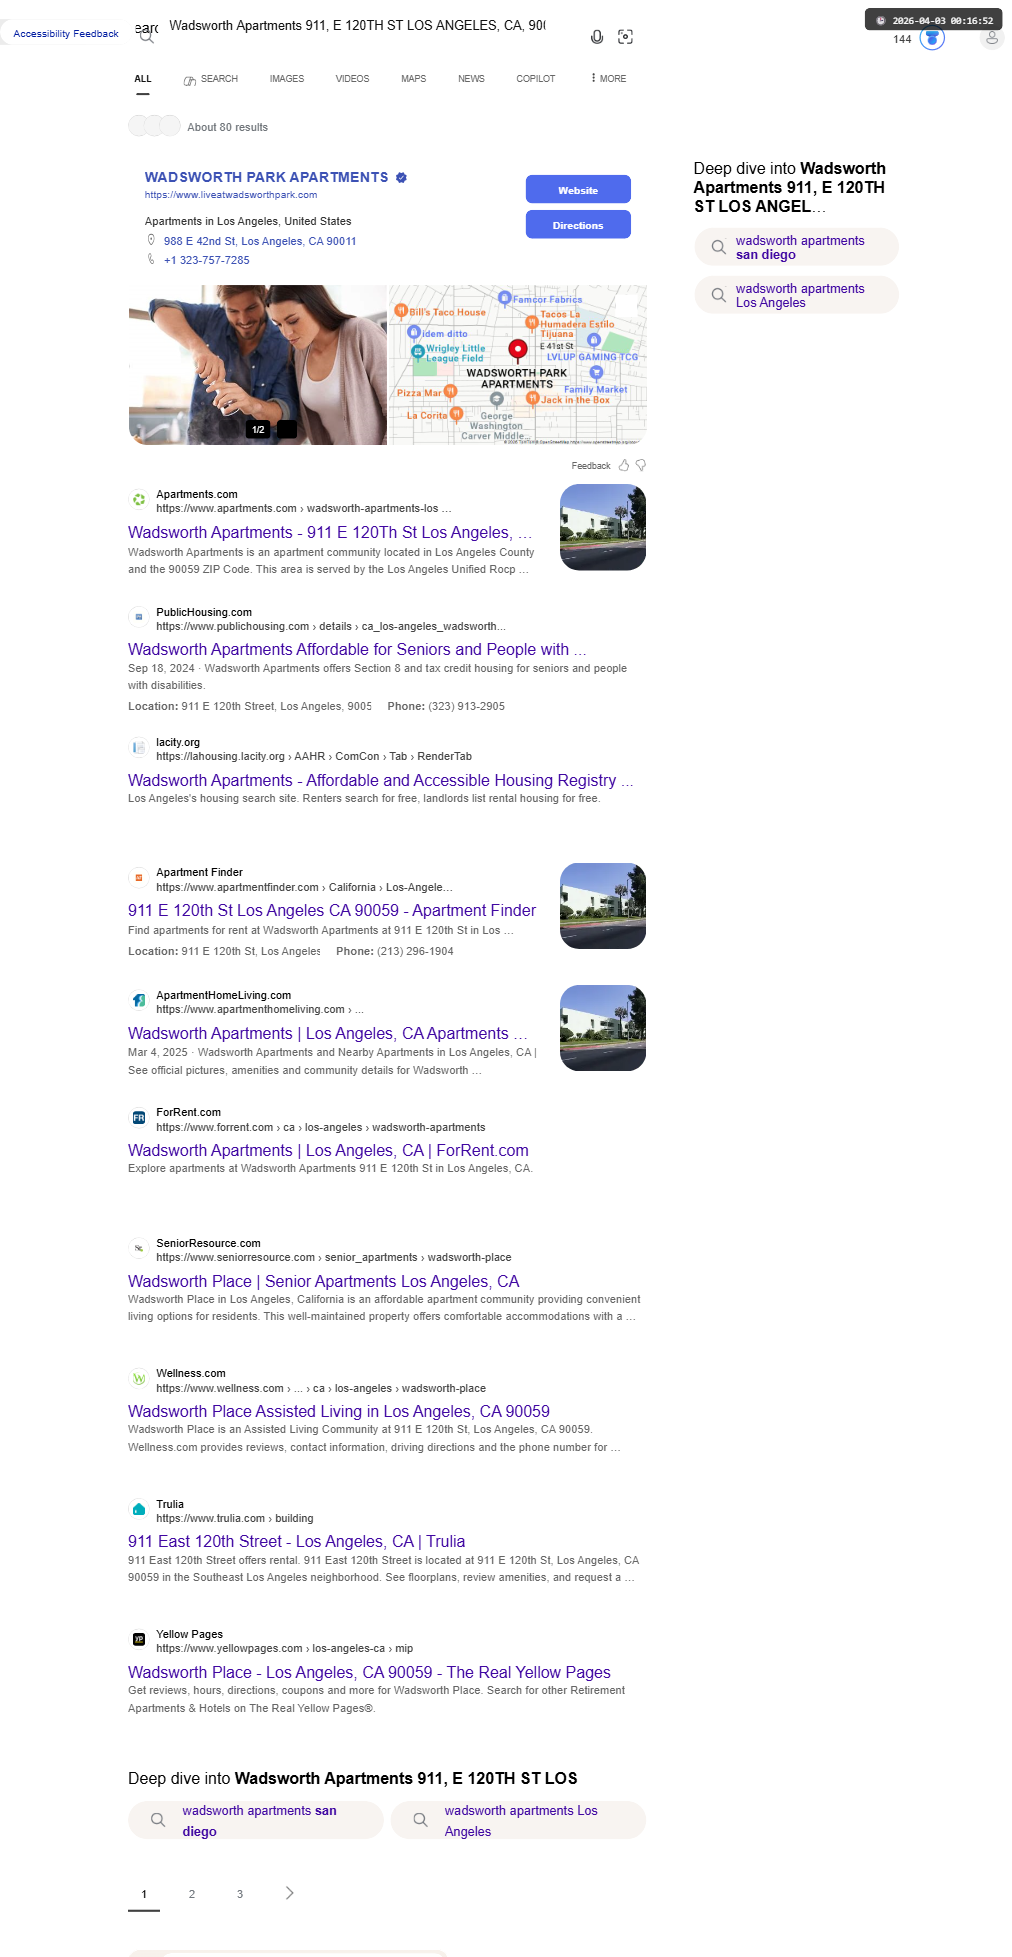Viewport: 1012px width, 1957px height.
Task: Switch to the SEARCH tab
Action: 211,79
